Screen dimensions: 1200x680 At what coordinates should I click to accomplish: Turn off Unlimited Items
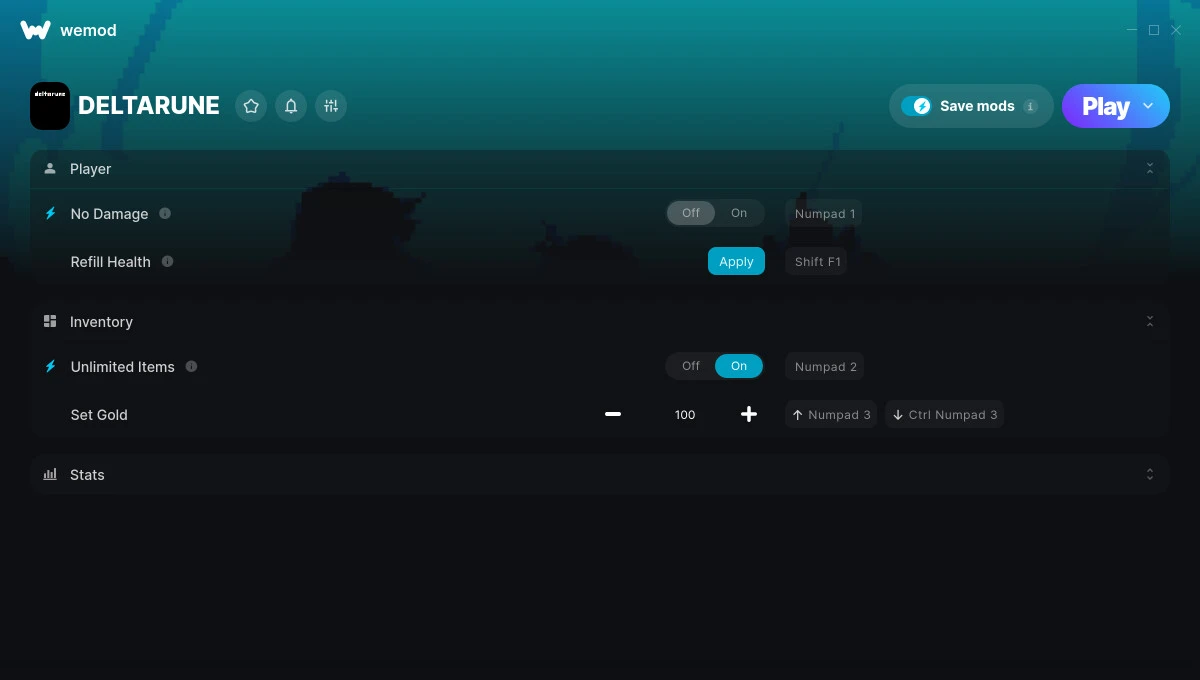tap(690, 366)
